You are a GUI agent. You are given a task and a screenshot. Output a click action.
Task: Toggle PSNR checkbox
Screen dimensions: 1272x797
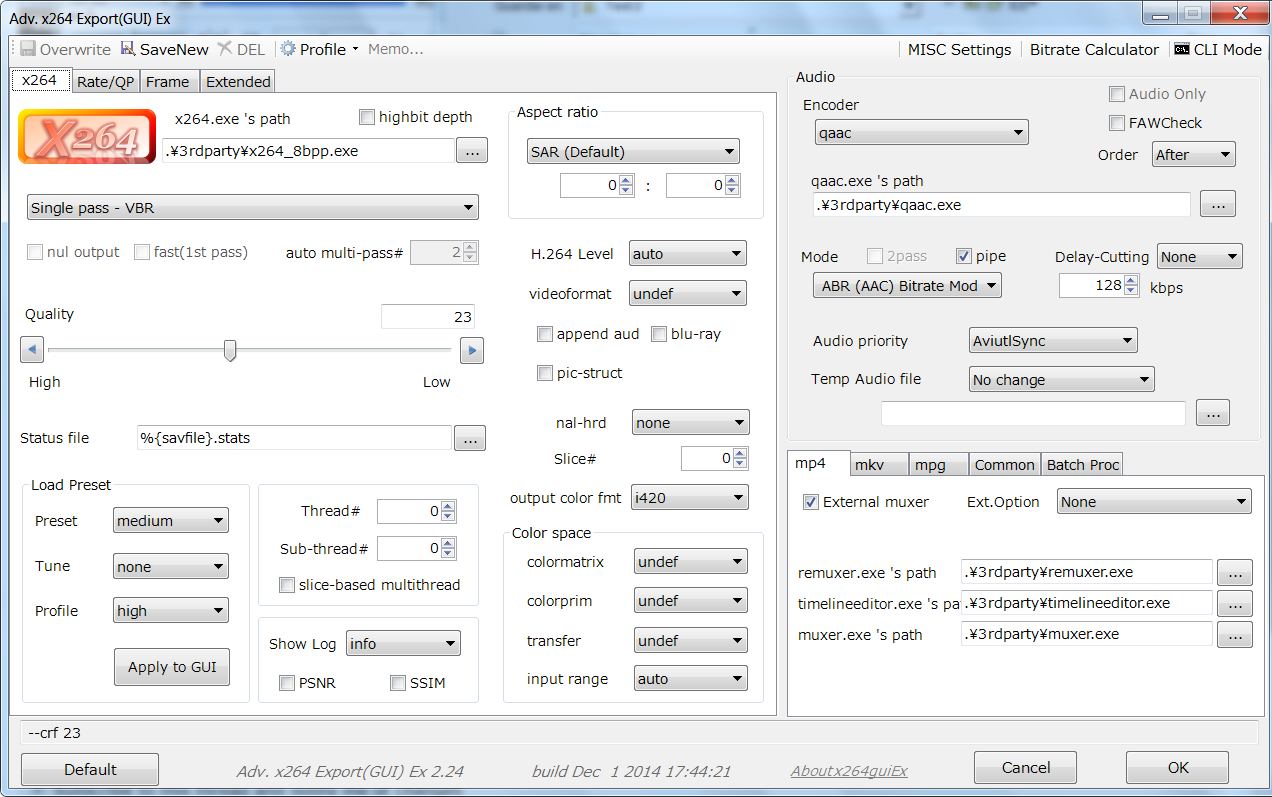click(287, 683)
